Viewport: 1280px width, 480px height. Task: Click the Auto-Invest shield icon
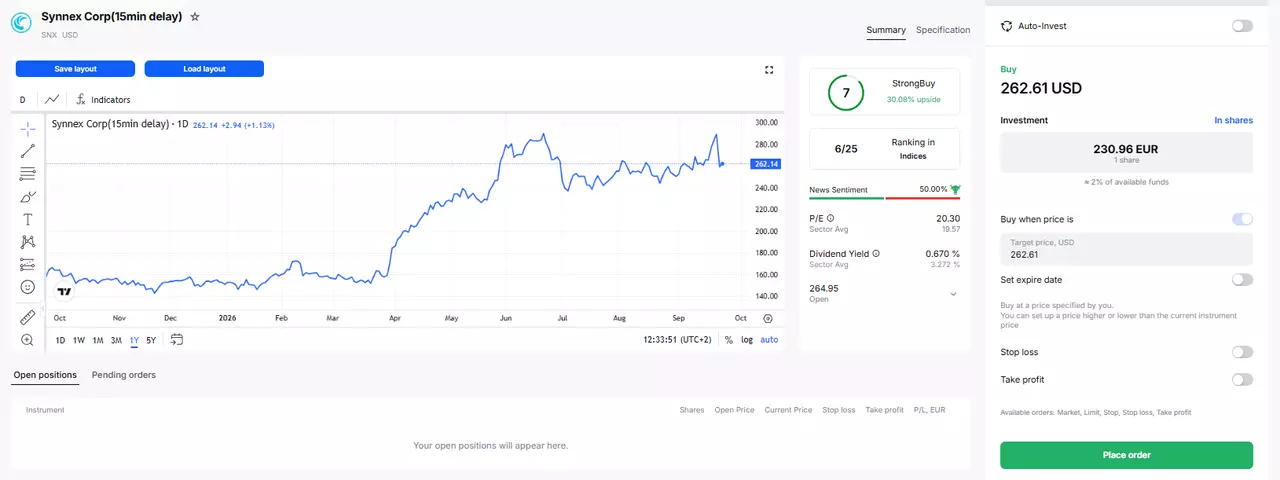point(1007,26)
